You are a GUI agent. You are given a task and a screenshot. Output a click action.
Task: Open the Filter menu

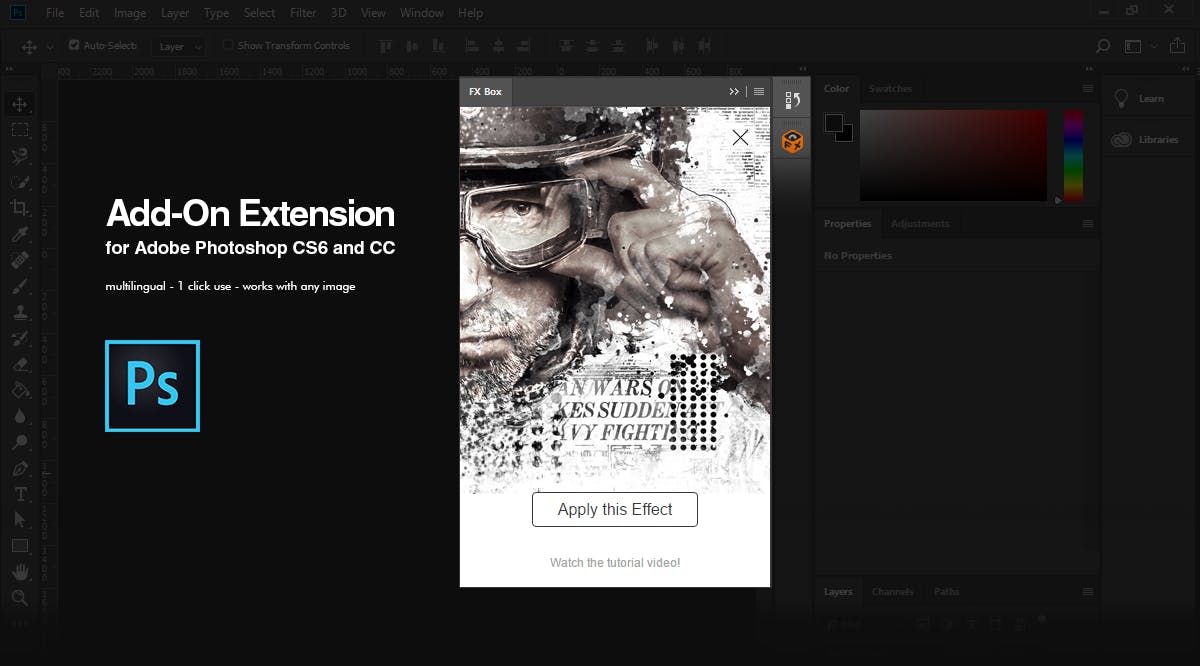coord(302,12)
